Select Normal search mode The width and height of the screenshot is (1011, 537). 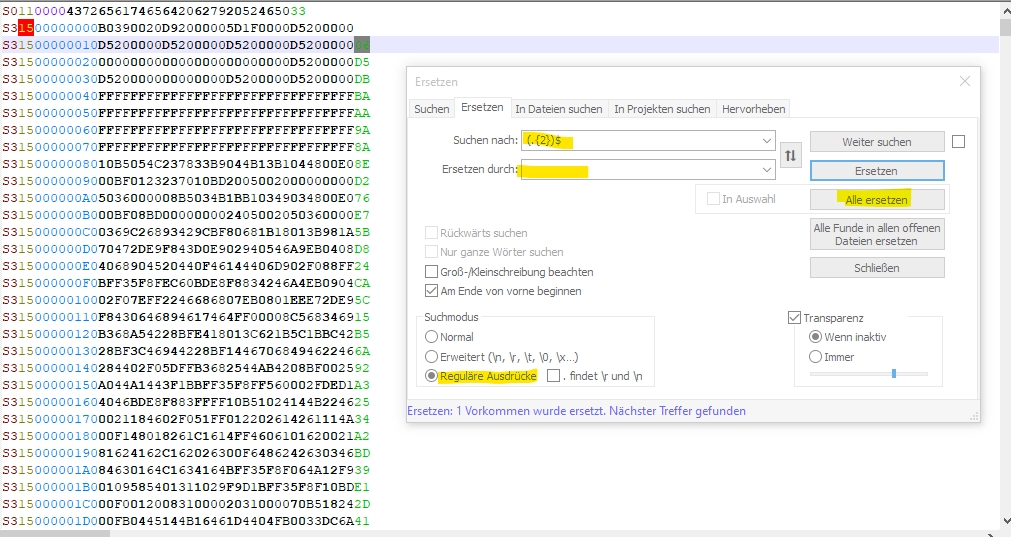pos(432,337)
